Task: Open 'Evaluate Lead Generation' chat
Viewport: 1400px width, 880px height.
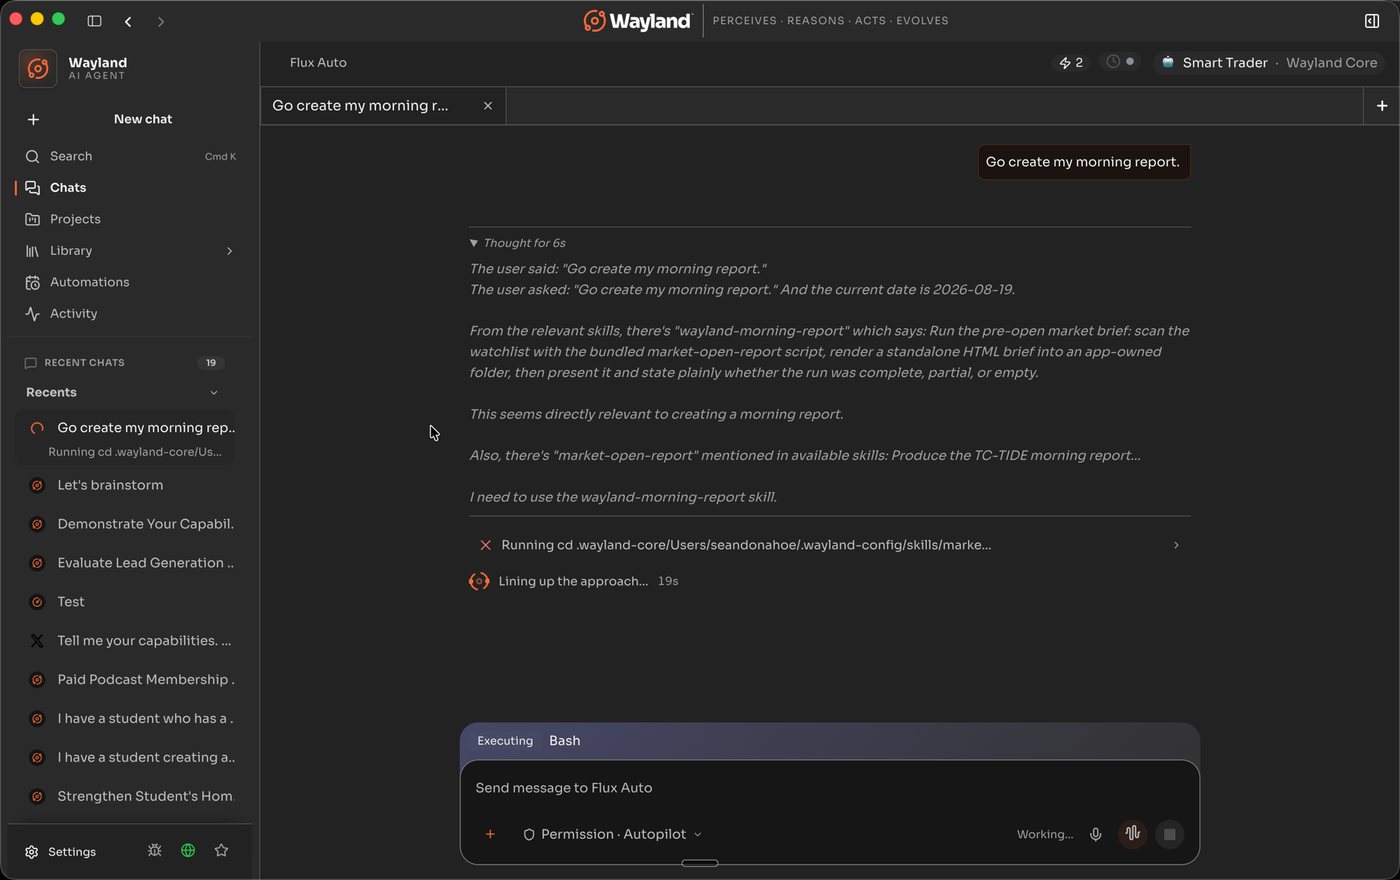Action: coord(126,563)
